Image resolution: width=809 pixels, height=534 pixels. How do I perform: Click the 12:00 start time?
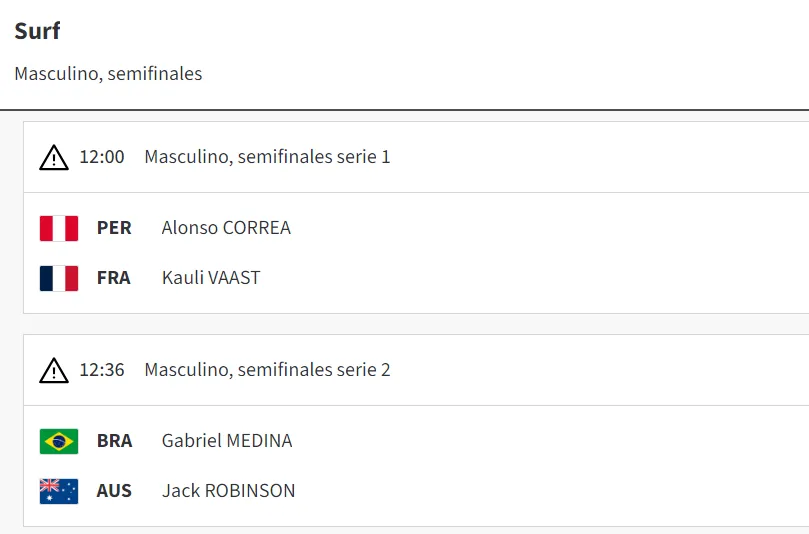(x=102, y=157)
